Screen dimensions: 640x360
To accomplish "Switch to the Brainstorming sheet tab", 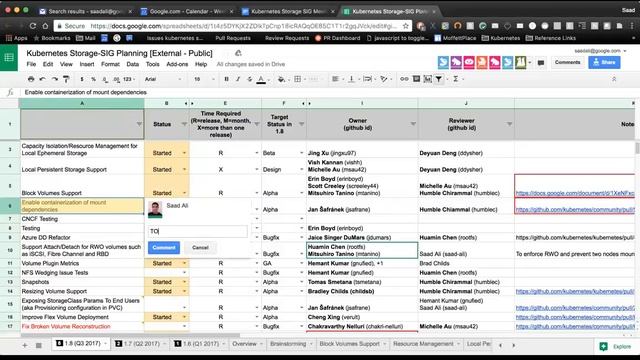I will coord(288,344).
